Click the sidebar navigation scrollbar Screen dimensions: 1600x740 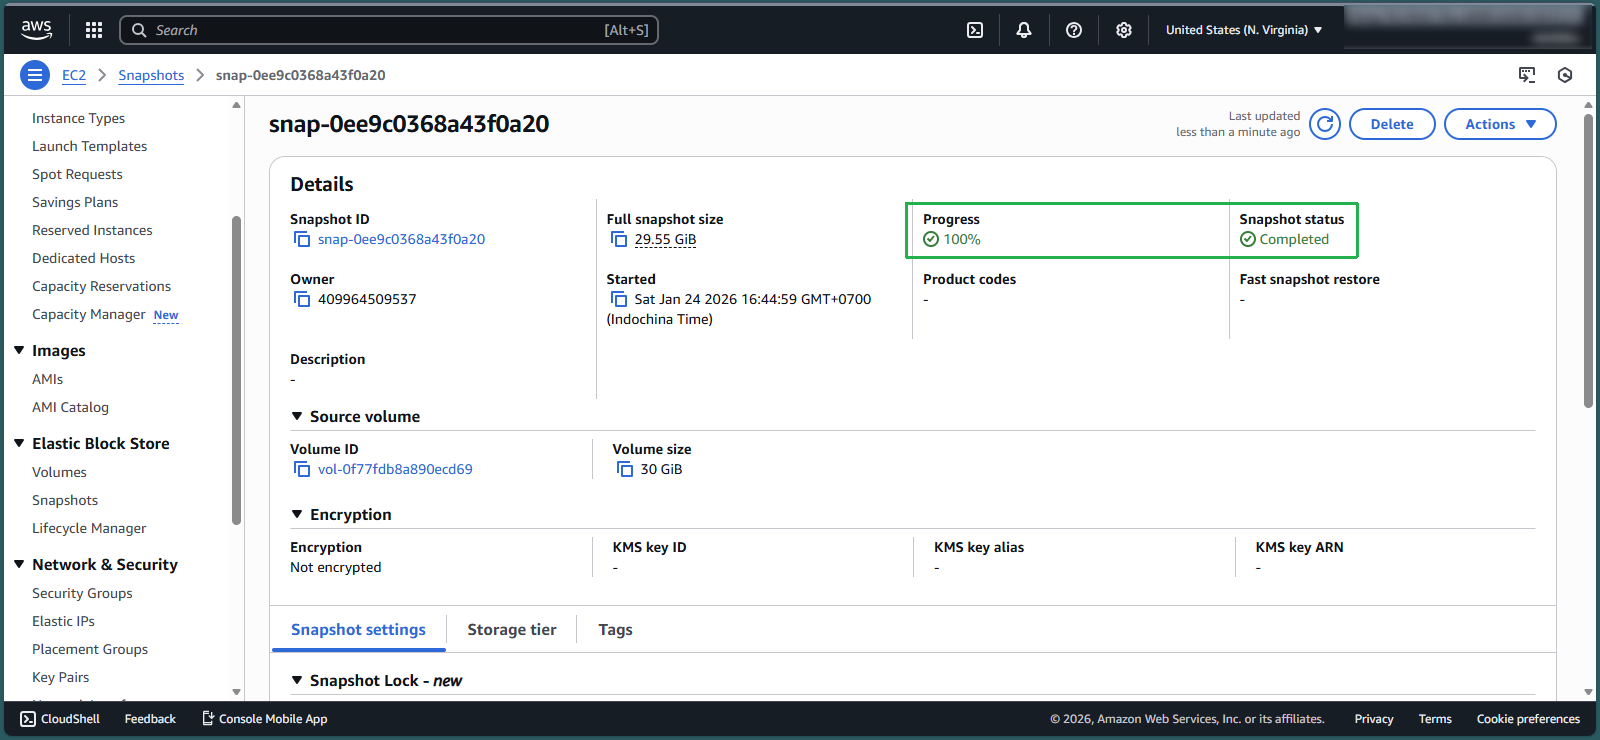[237, 370]
